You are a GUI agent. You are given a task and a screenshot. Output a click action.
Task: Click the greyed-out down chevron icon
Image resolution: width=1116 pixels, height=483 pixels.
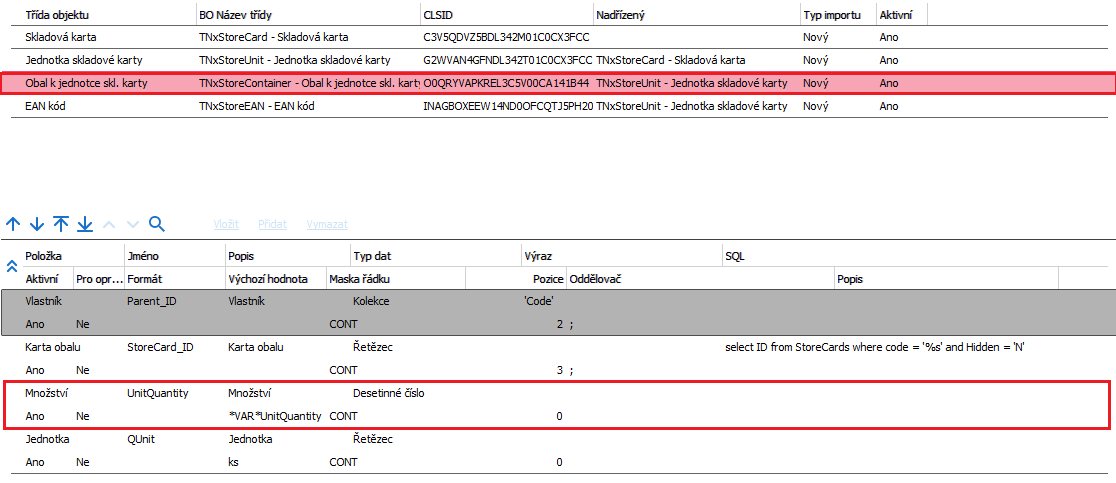tap(132, 225)
